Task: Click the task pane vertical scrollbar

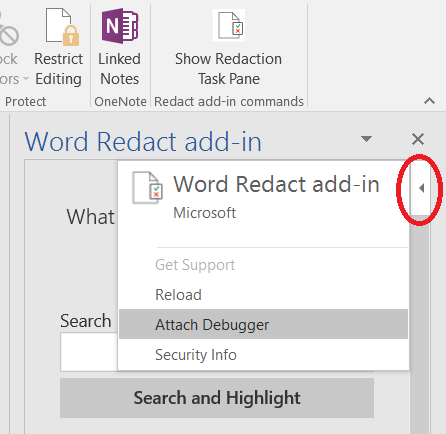Action: (x=420, y=323)
